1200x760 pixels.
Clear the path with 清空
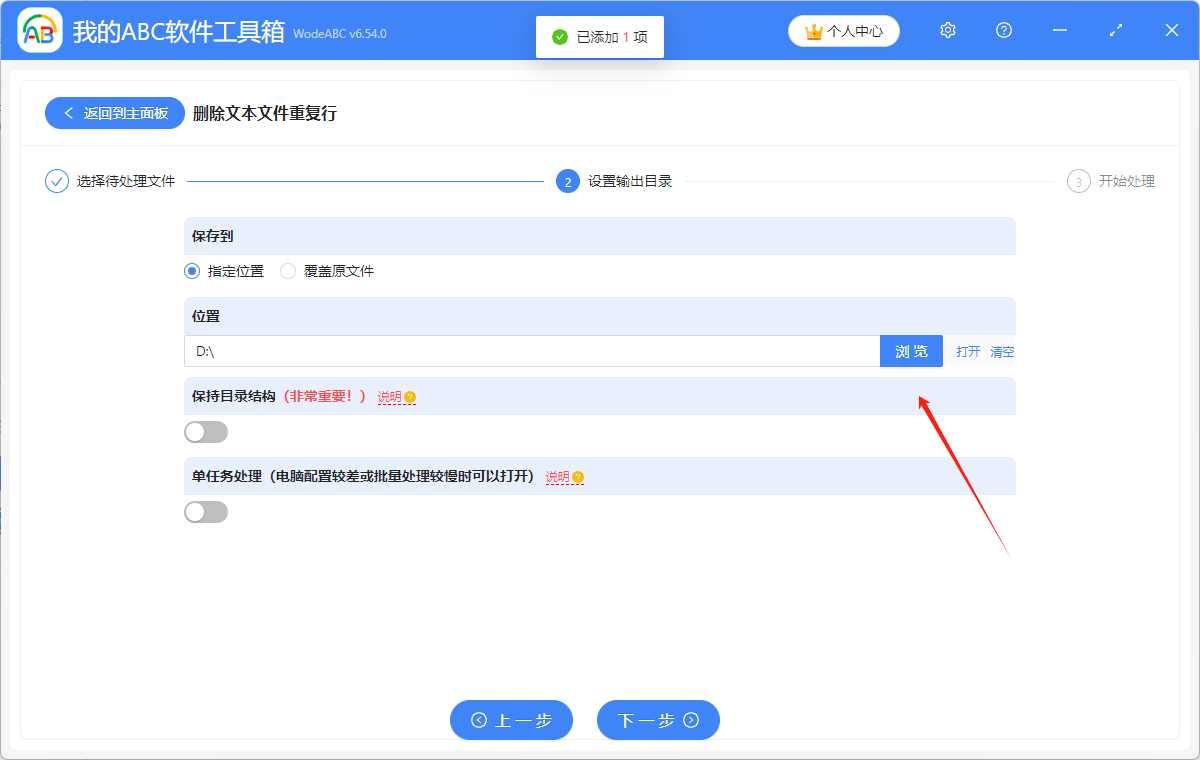[x=1002, y=351]
